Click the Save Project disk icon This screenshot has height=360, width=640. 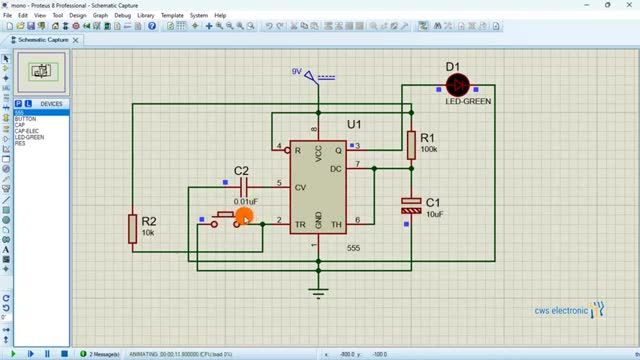[31, 26]
